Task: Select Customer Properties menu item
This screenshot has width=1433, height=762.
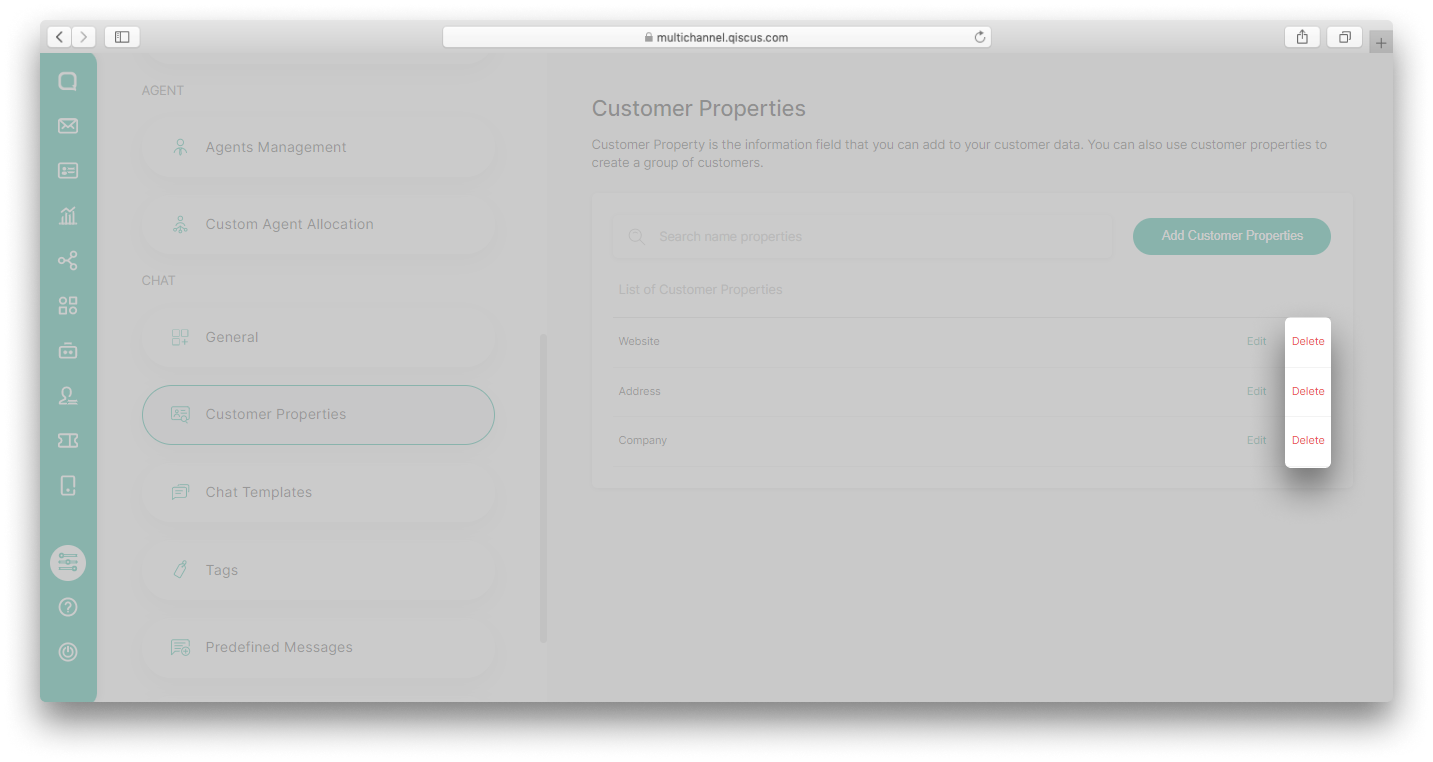Action: pyautogui.click(x=318, y=415)
